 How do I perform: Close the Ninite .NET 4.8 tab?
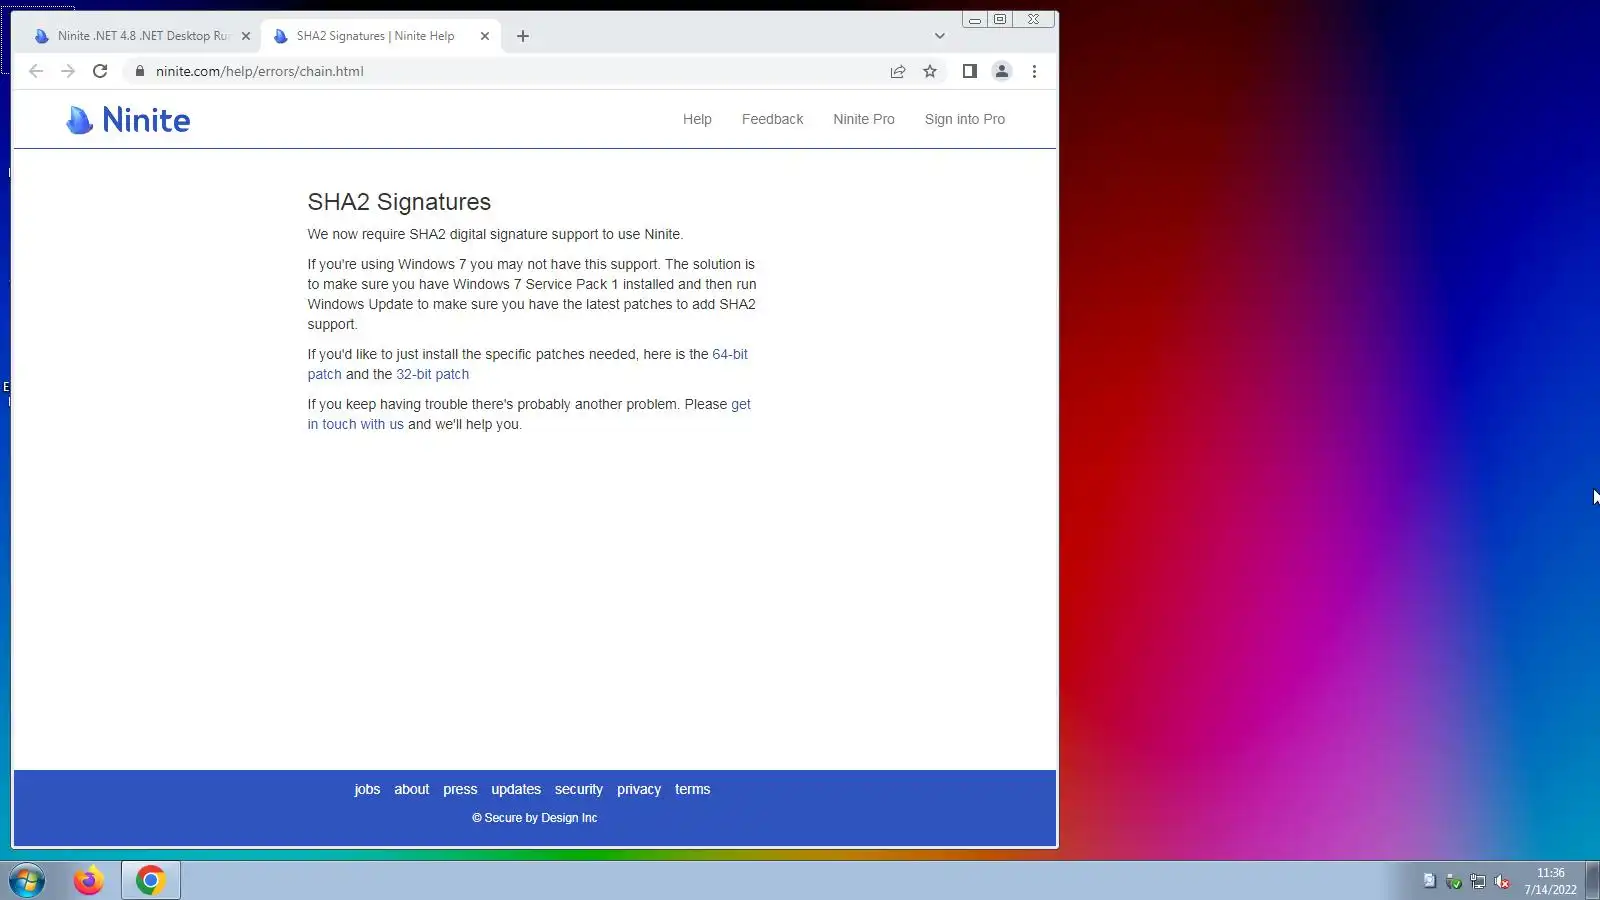pyautogui.click(x=246, y=36)
